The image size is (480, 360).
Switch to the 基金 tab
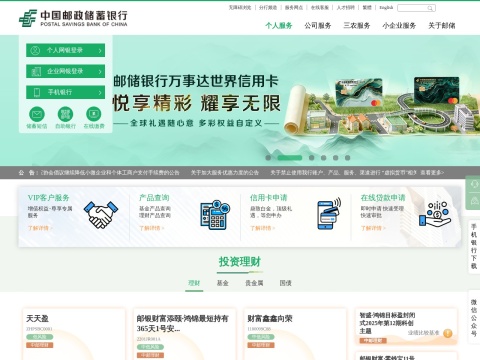click(223, 283)
